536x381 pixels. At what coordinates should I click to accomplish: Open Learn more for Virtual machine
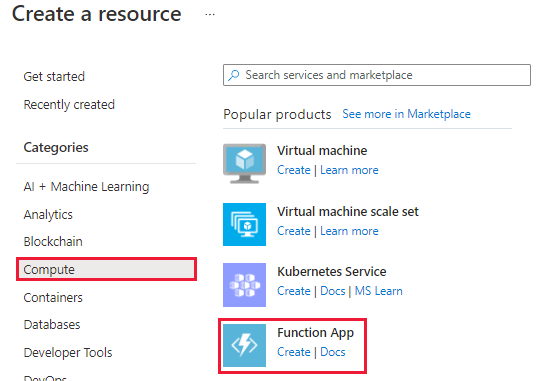point(349,170)
